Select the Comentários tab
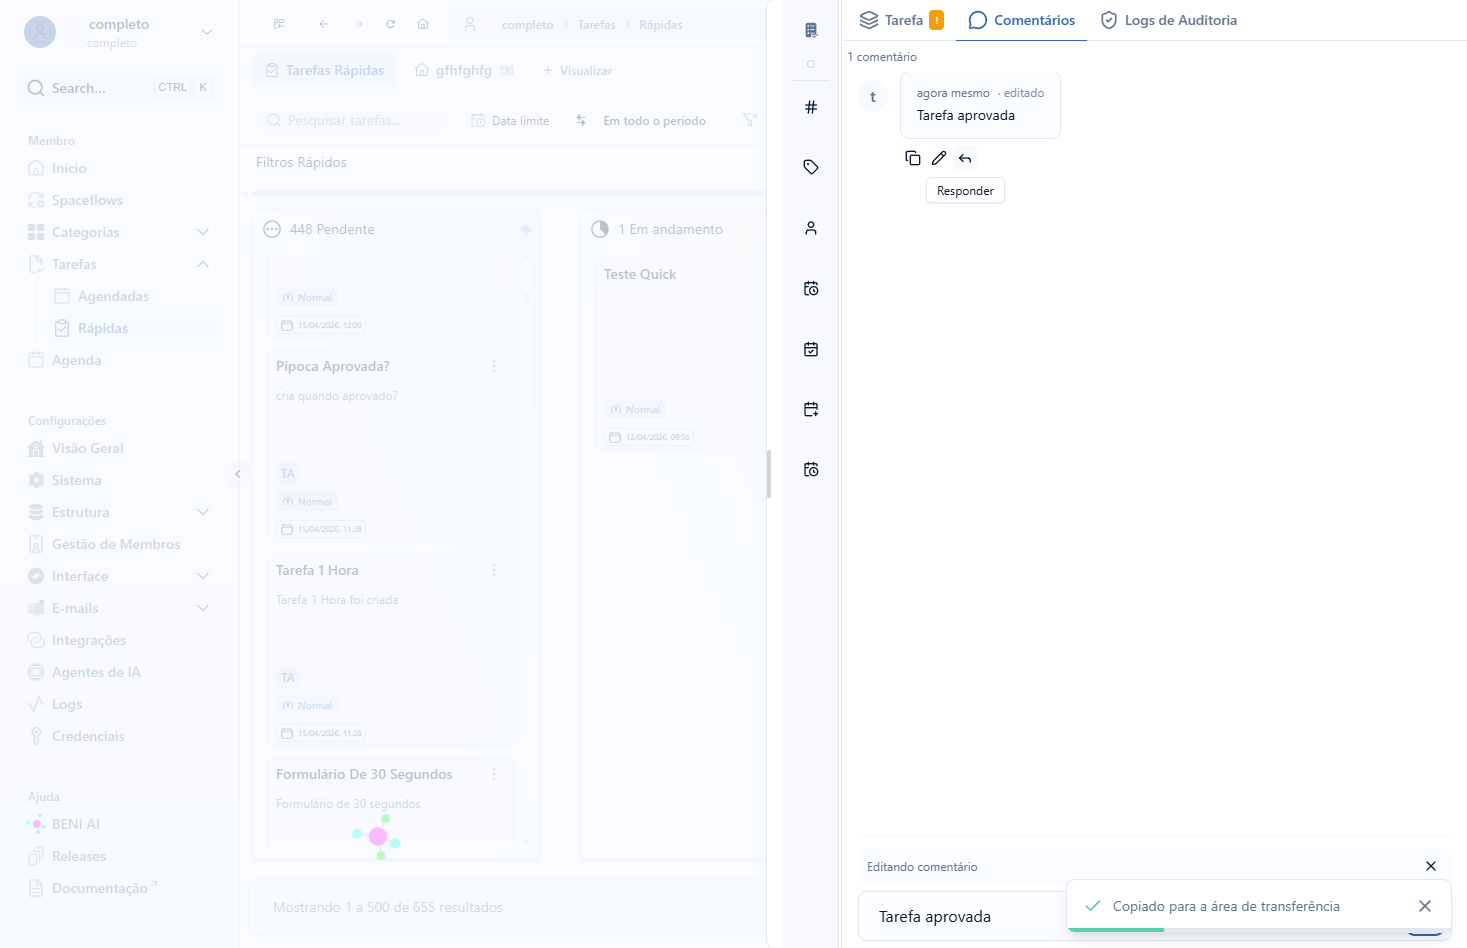The width and height of the screenshot is (1467, 948). pyautogui.click(x=1022, y=20)
